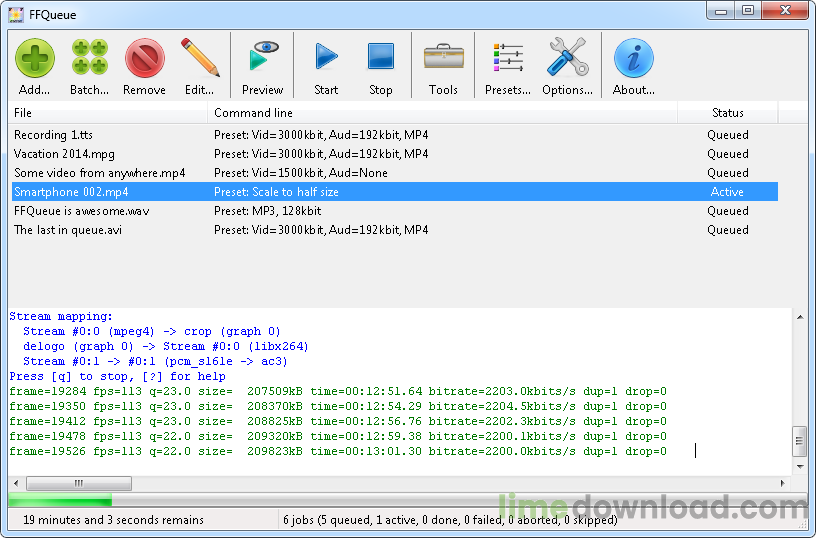Open the Edit job pencil icon
The height and width of the screenshot is (538, 816).
click(x=200, y=60)
